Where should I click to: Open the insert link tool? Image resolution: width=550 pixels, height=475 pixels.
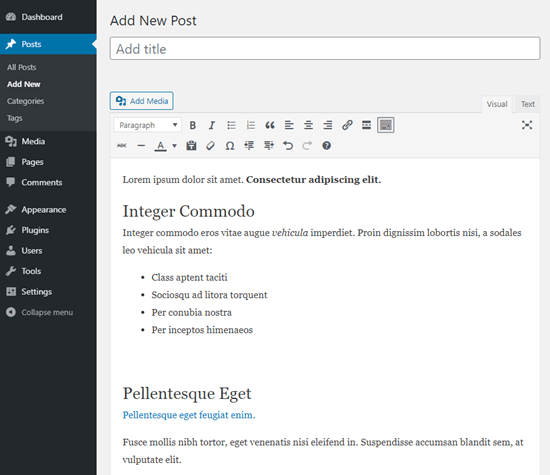click(347, 125)
